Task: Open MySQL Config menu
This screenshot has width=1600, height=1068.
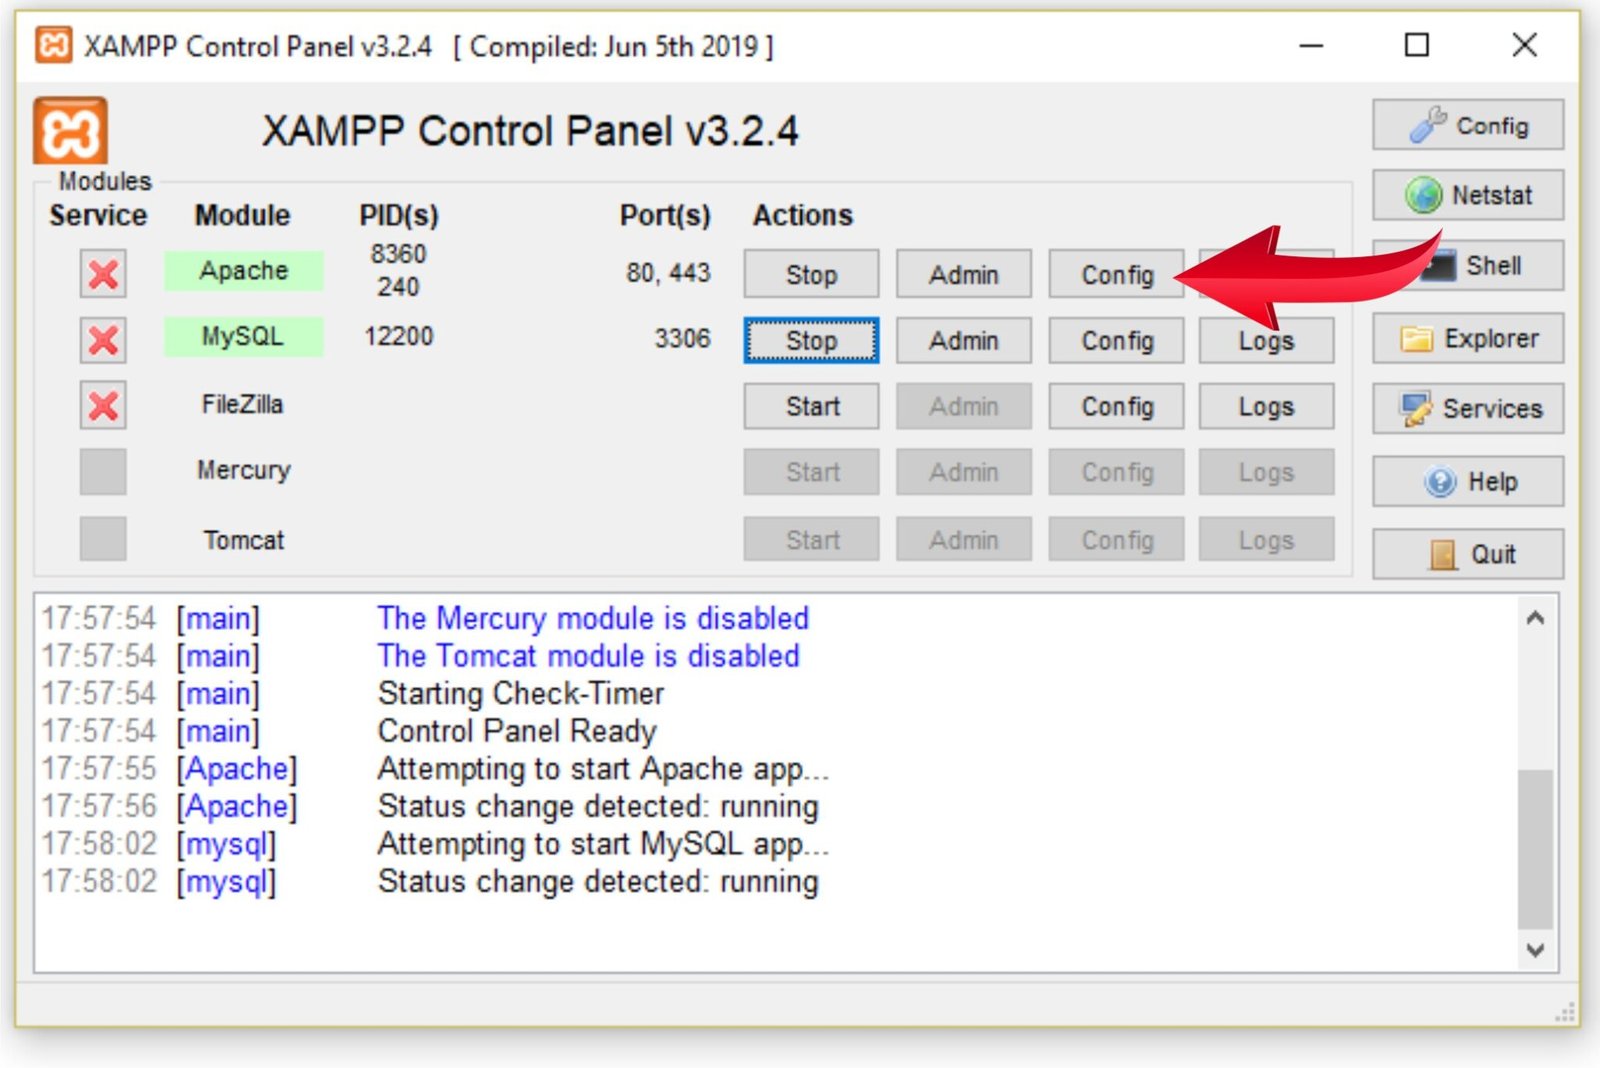Action: click(x=1116, y=340)
